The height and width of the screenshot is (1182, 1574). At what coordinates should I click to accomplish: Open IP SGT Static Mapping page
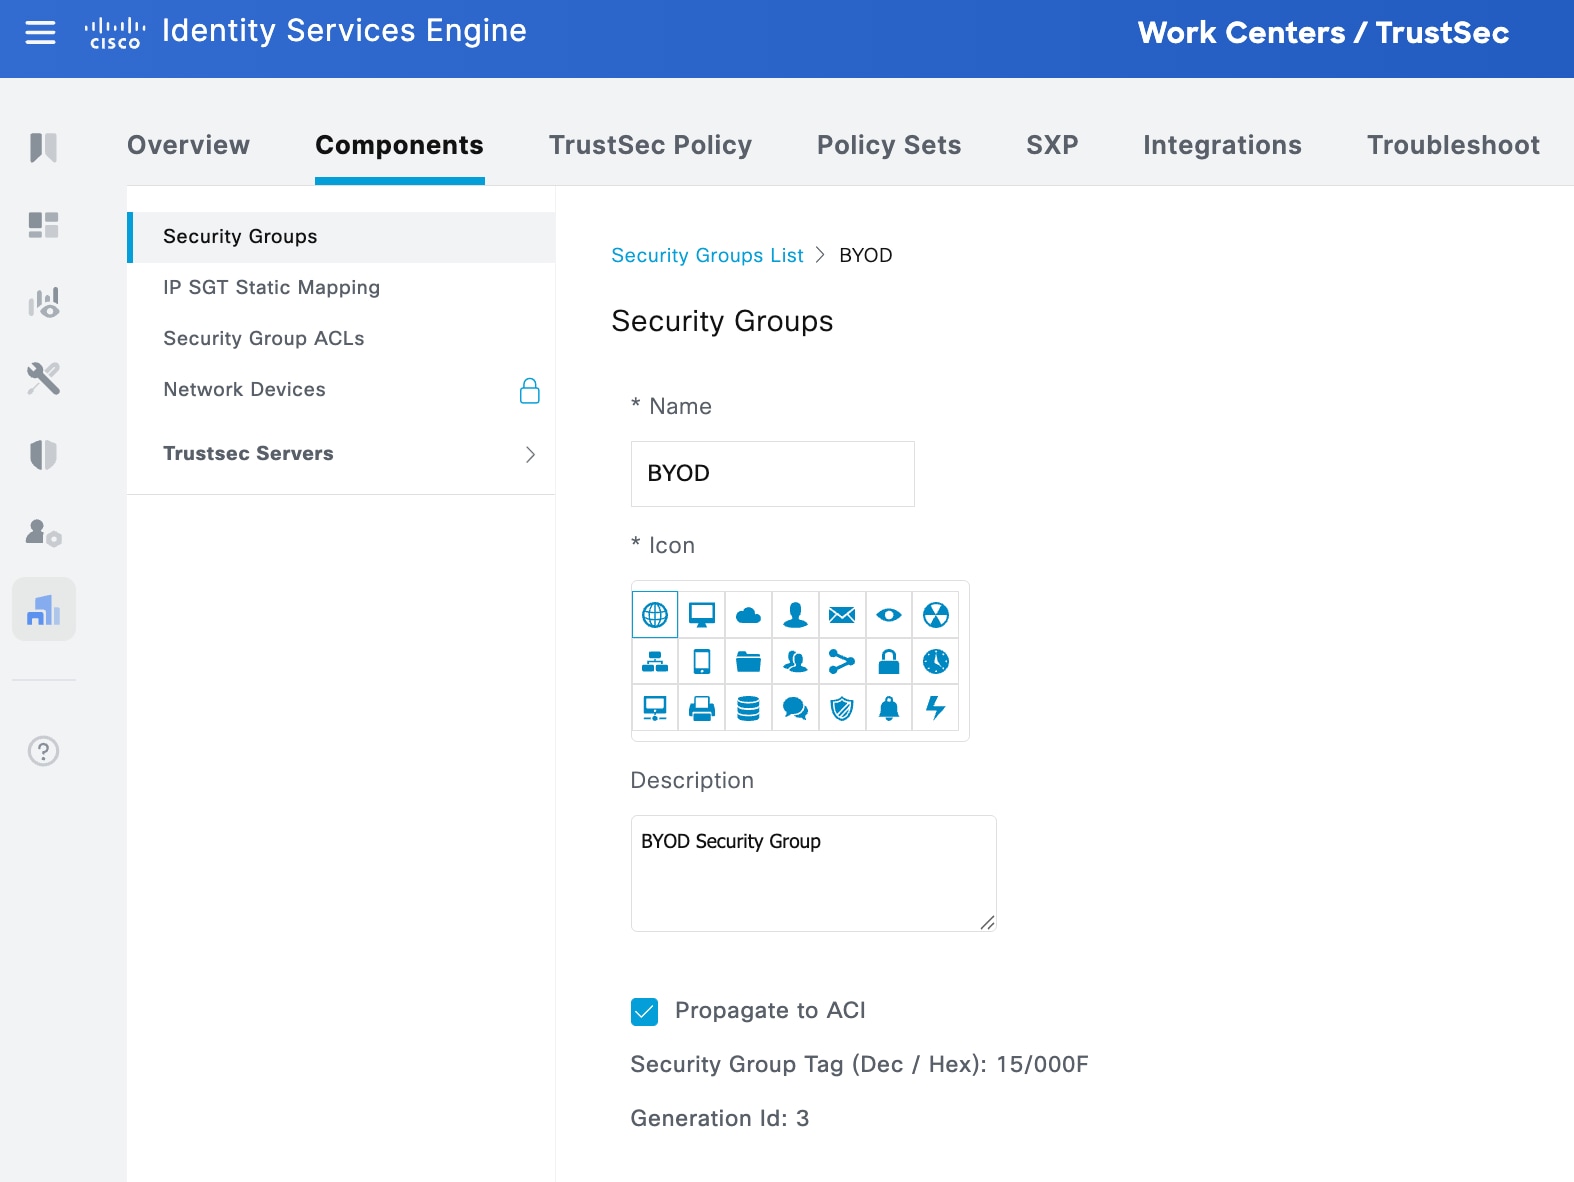point(271,287)
